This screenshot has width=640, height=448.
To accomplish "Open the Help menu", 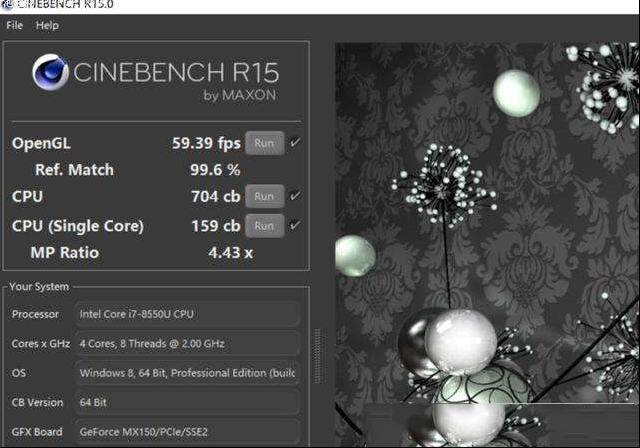I will click(47, 25).
